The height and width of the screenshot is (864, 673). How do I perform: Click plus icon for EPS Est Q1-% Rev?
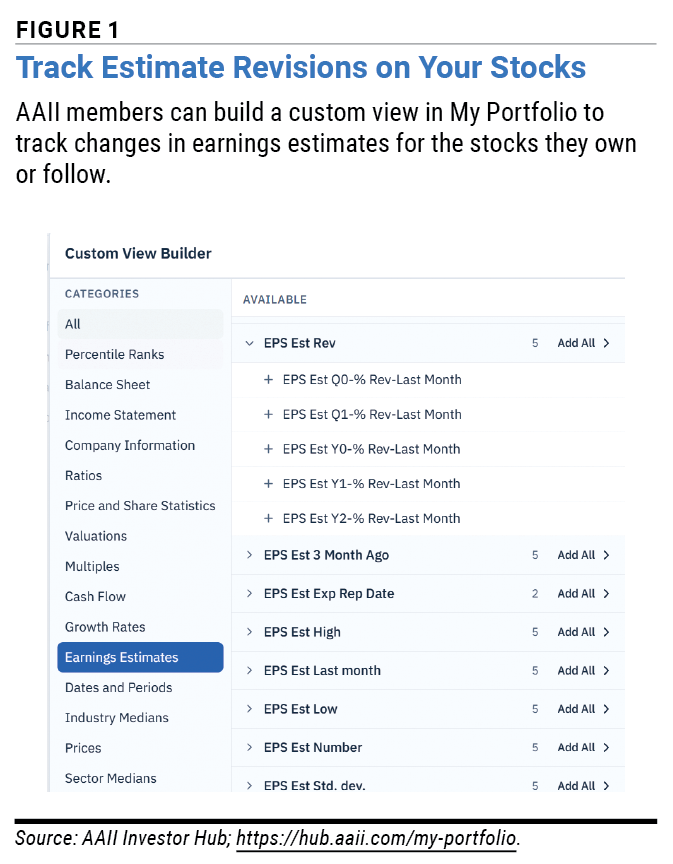coord(268,414)
